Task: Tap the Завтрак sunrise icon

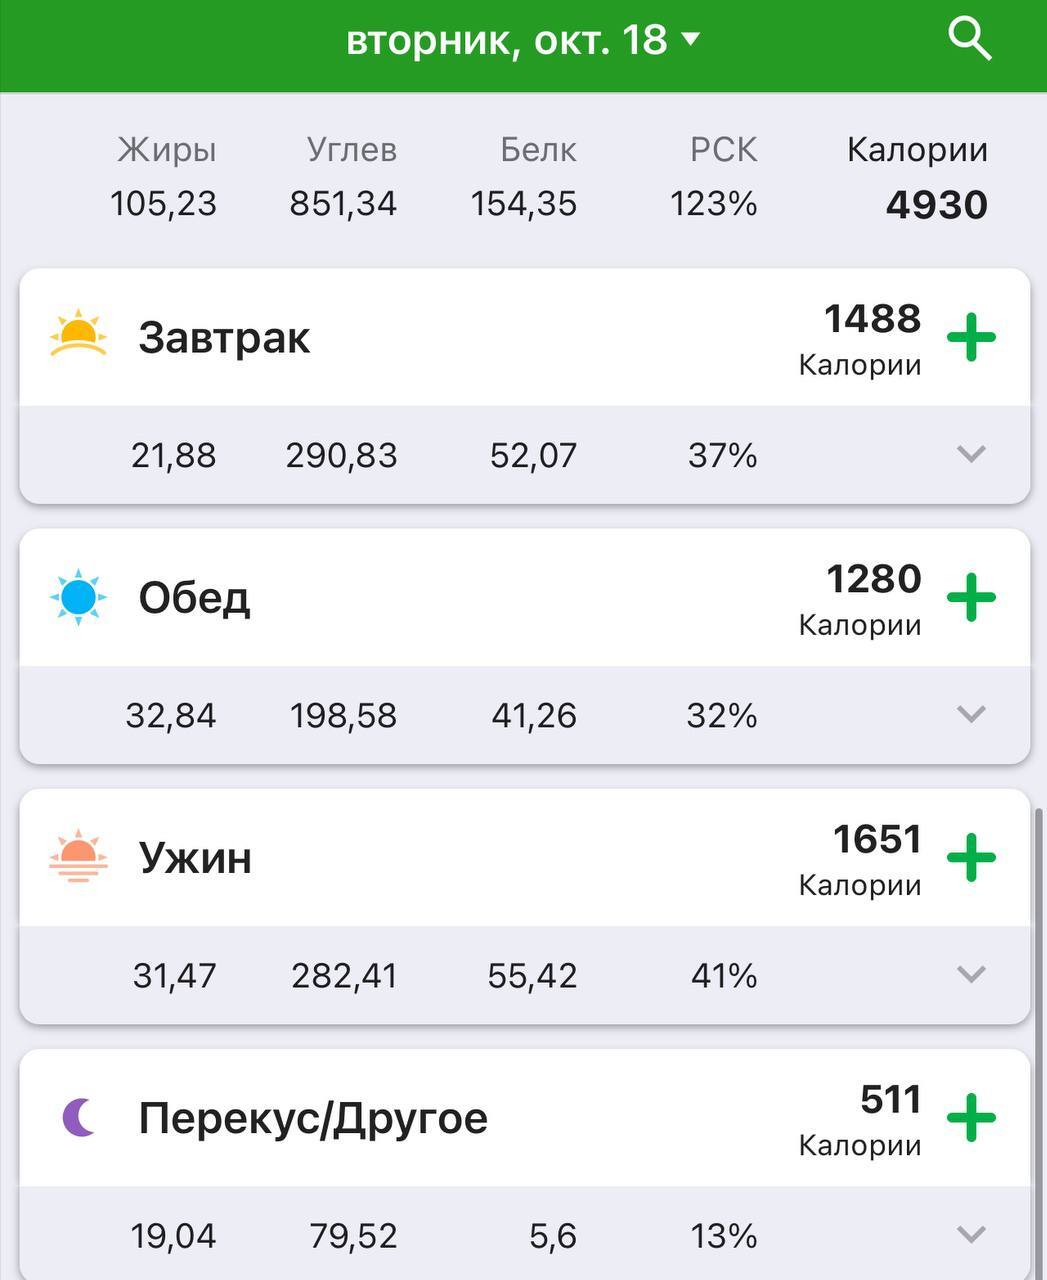Action: tap(78, 335)
